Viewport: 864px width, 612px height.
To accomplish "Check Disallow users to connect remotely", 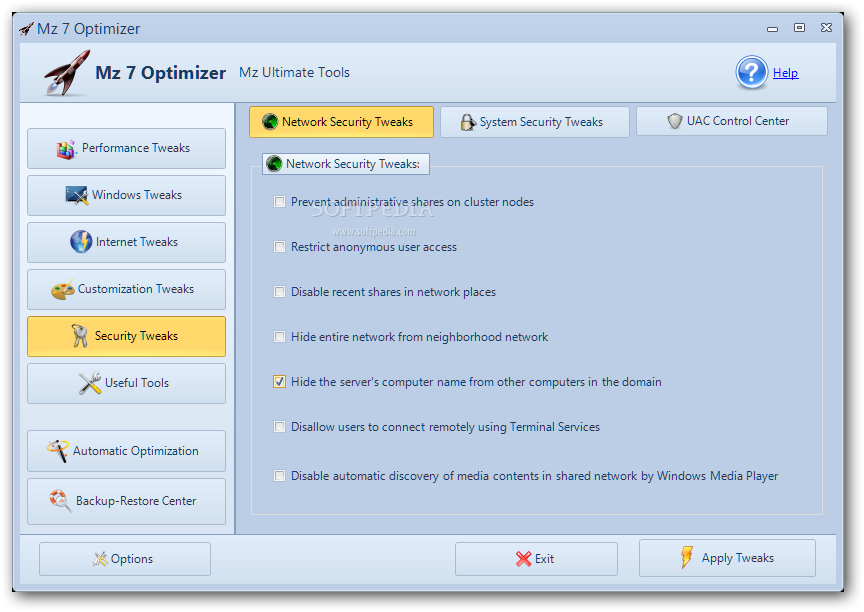I will coord(279,427).
